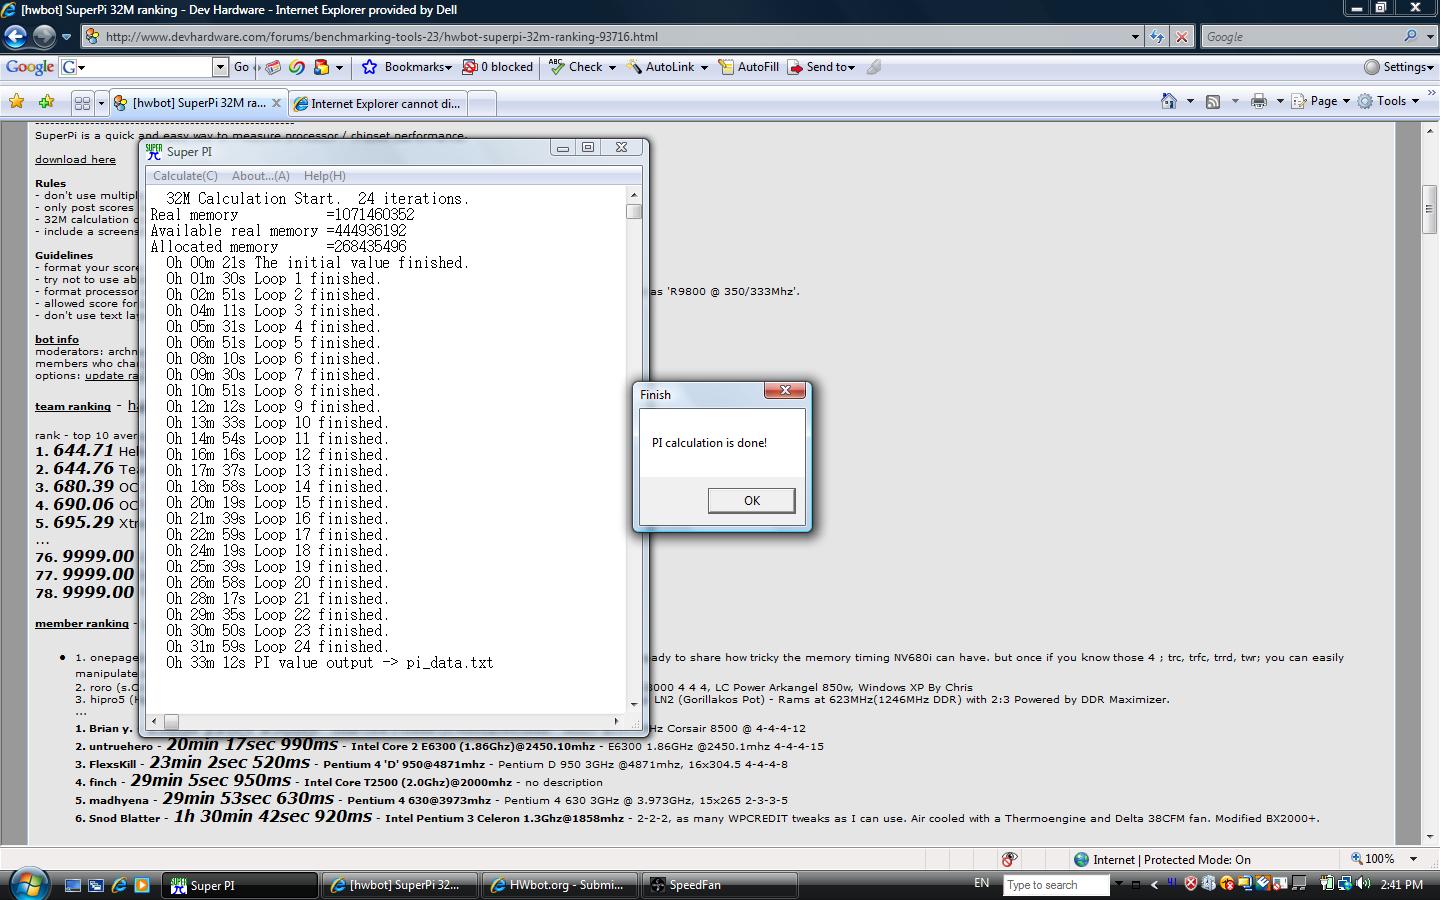Switch to Internet Explorer cannot display tab
The height and width of the screenshot is (900, 1440).
tap(378, 103)
